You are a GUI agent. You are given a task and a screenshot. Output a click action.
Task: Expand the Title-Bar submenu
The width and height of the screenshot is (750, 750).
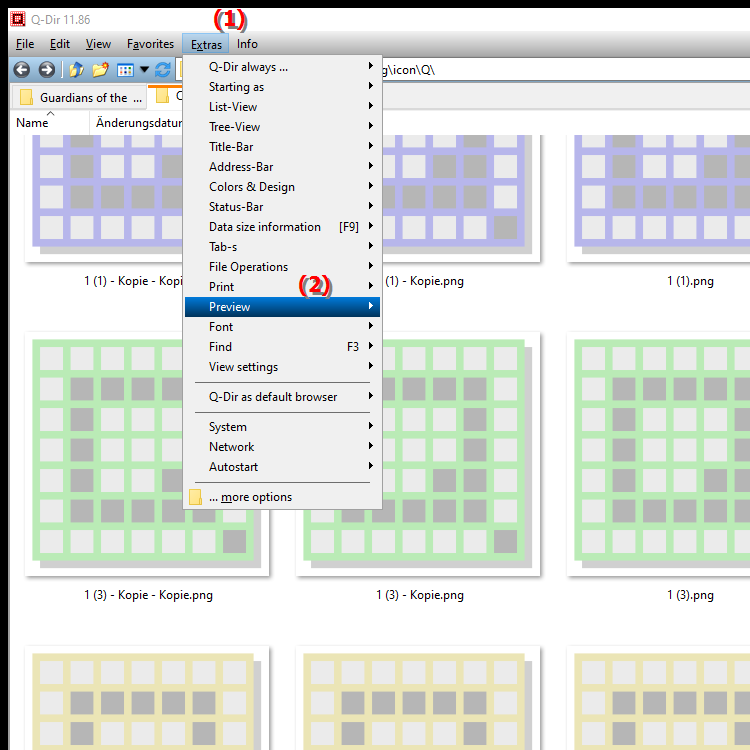(x=282, y=147)
